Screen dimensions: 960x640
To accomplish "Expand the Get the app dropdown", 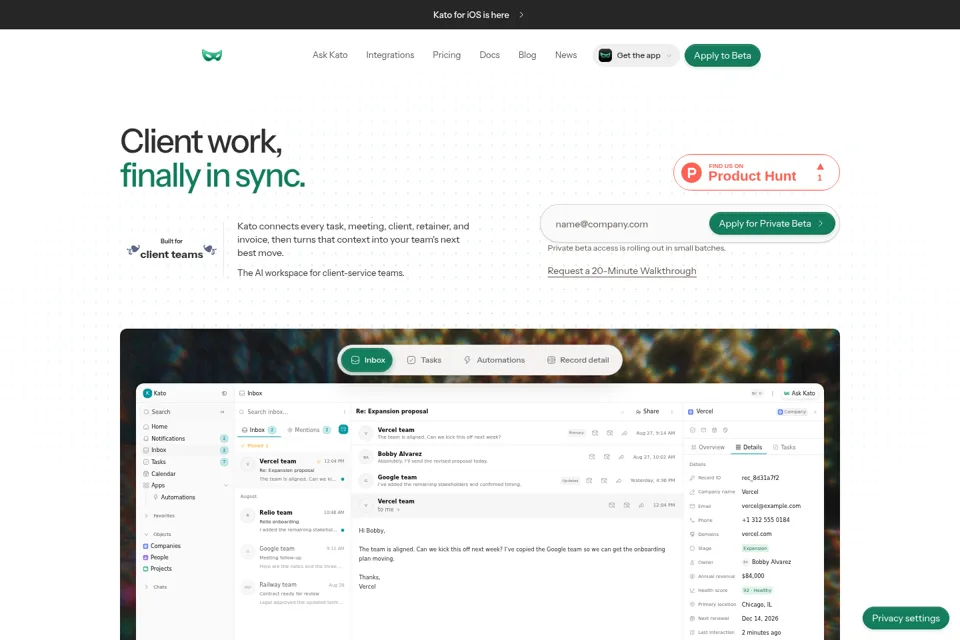I will point(636,55).
